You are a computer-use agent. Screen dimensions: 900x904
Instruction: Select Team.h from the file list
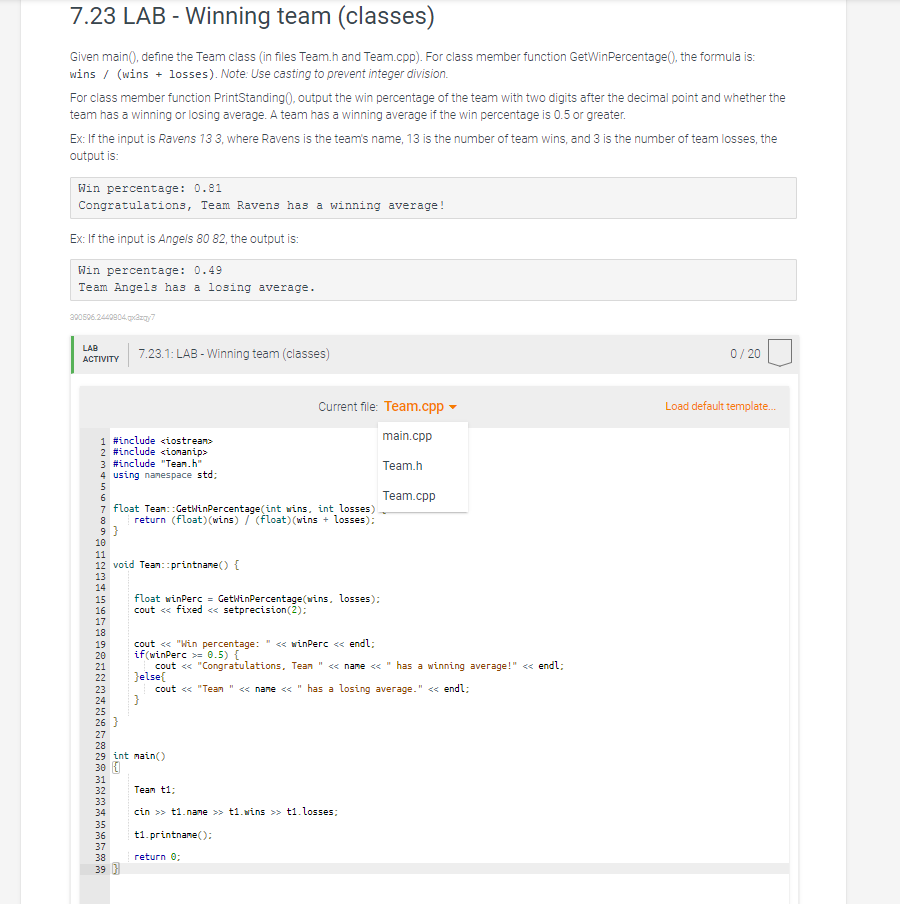pyautogui.click(x=402, y=466)
